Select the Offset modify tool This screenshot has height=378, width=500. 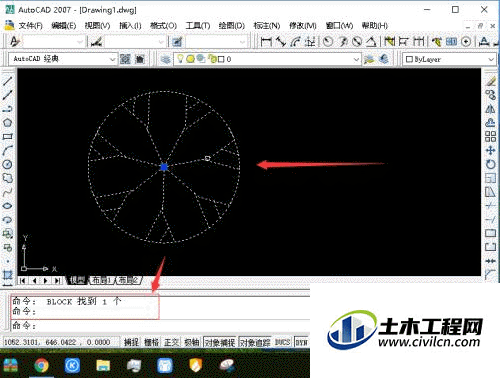(490, 123)
